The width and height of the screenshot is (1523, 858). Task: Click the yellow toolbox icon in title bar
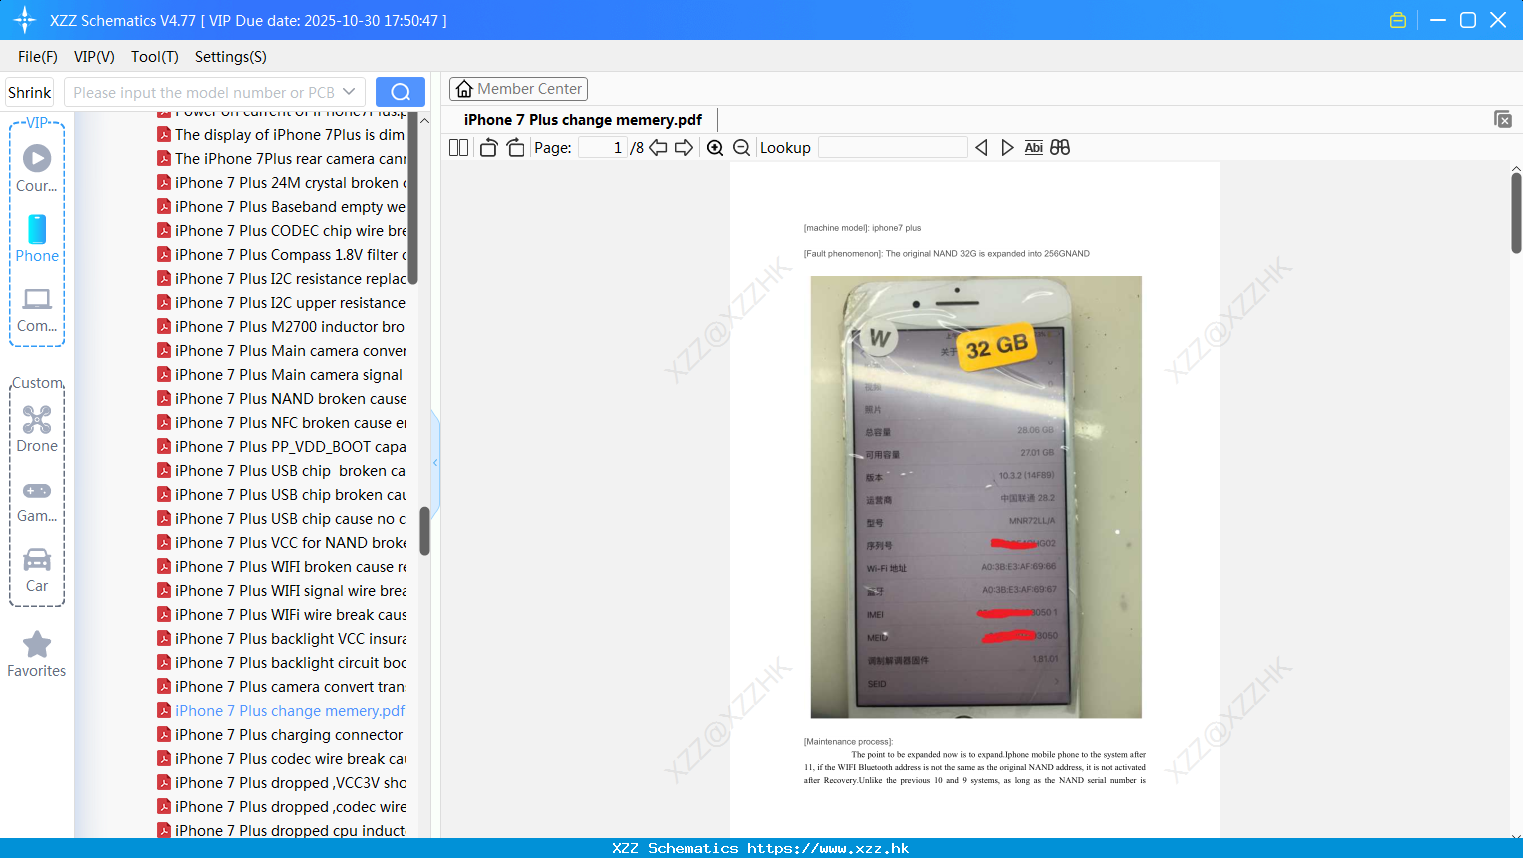1398,20
